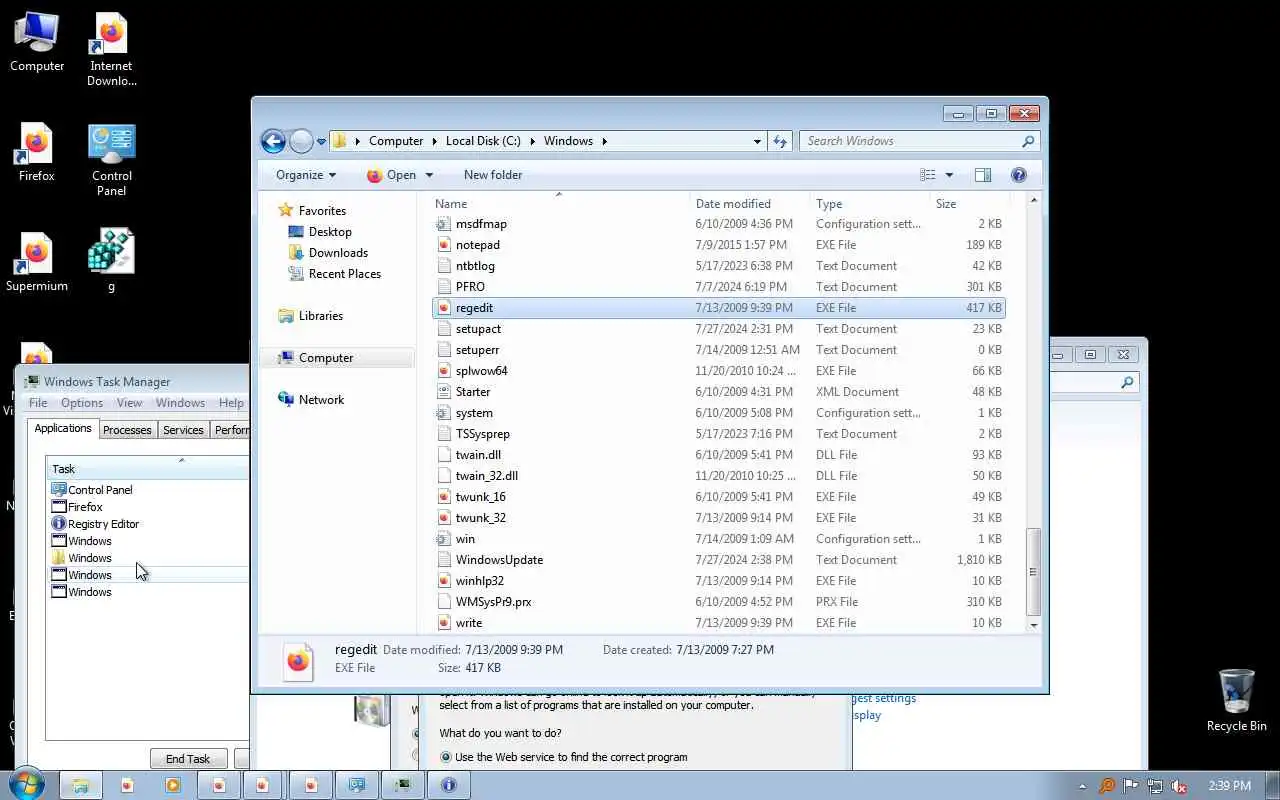
Task: Refresh the Windows folder view
Action: (781, 141)
